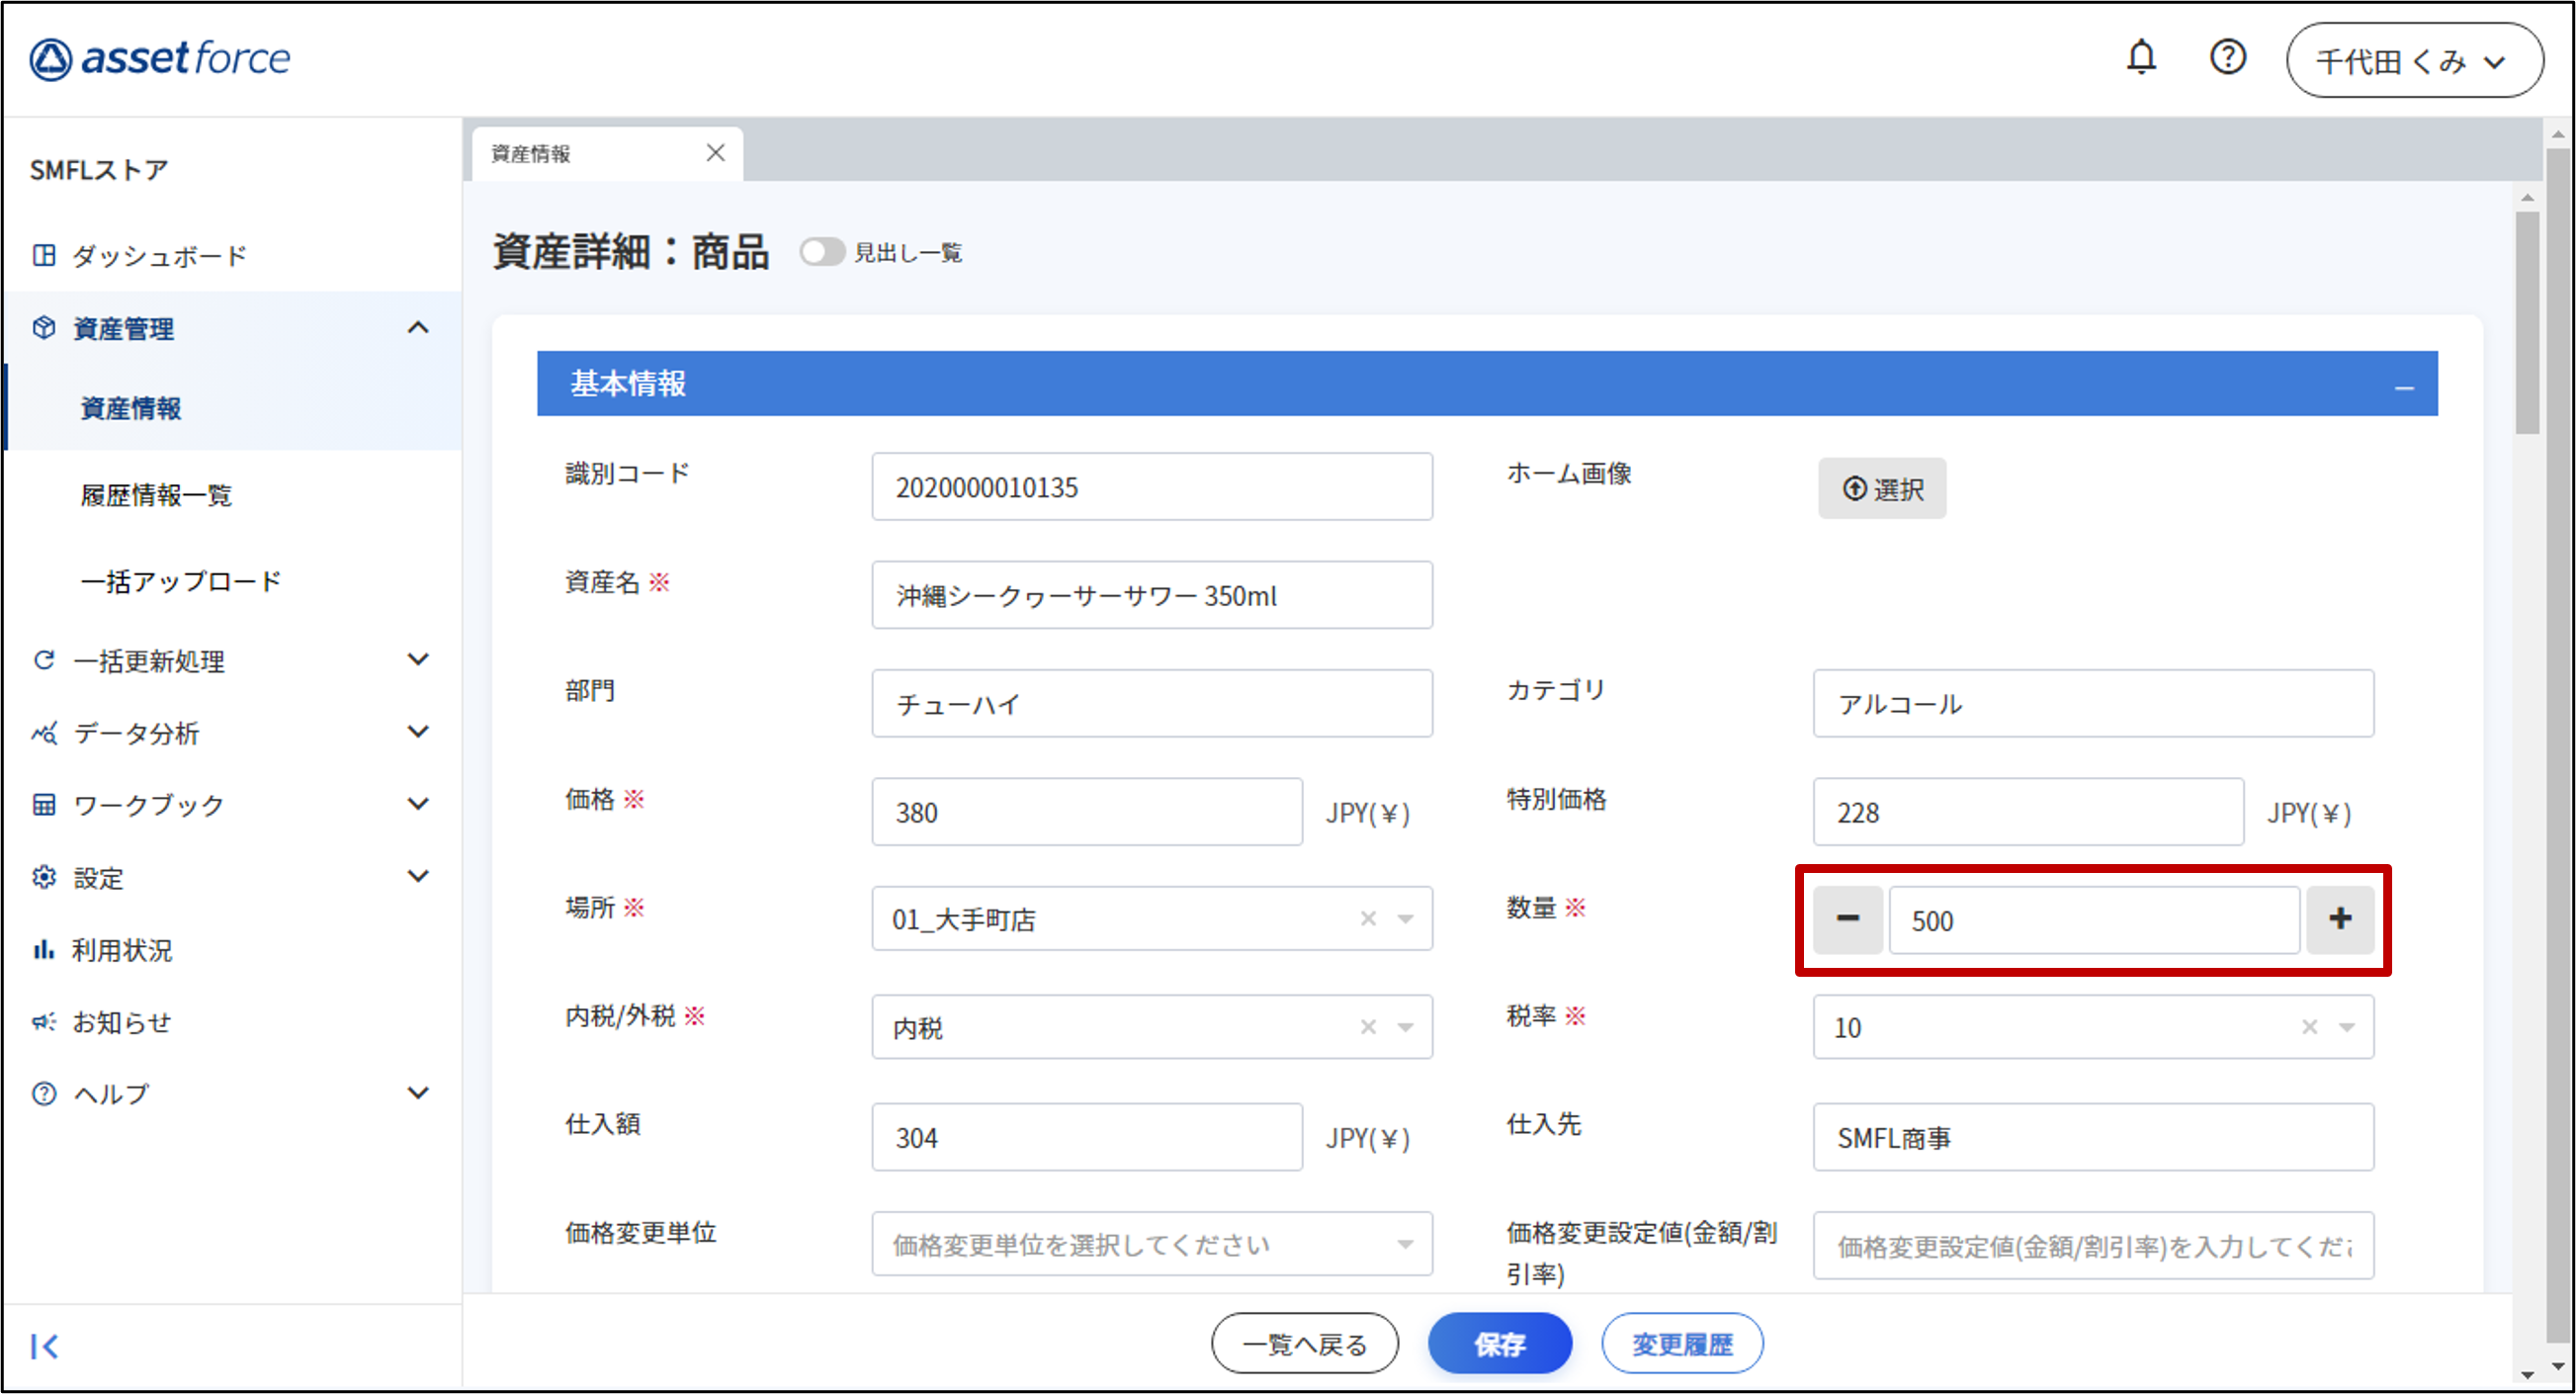Screen dimensions: 2576x1394
Task: Open the 千代田くみ user menu
Action: coord(2413,61)
